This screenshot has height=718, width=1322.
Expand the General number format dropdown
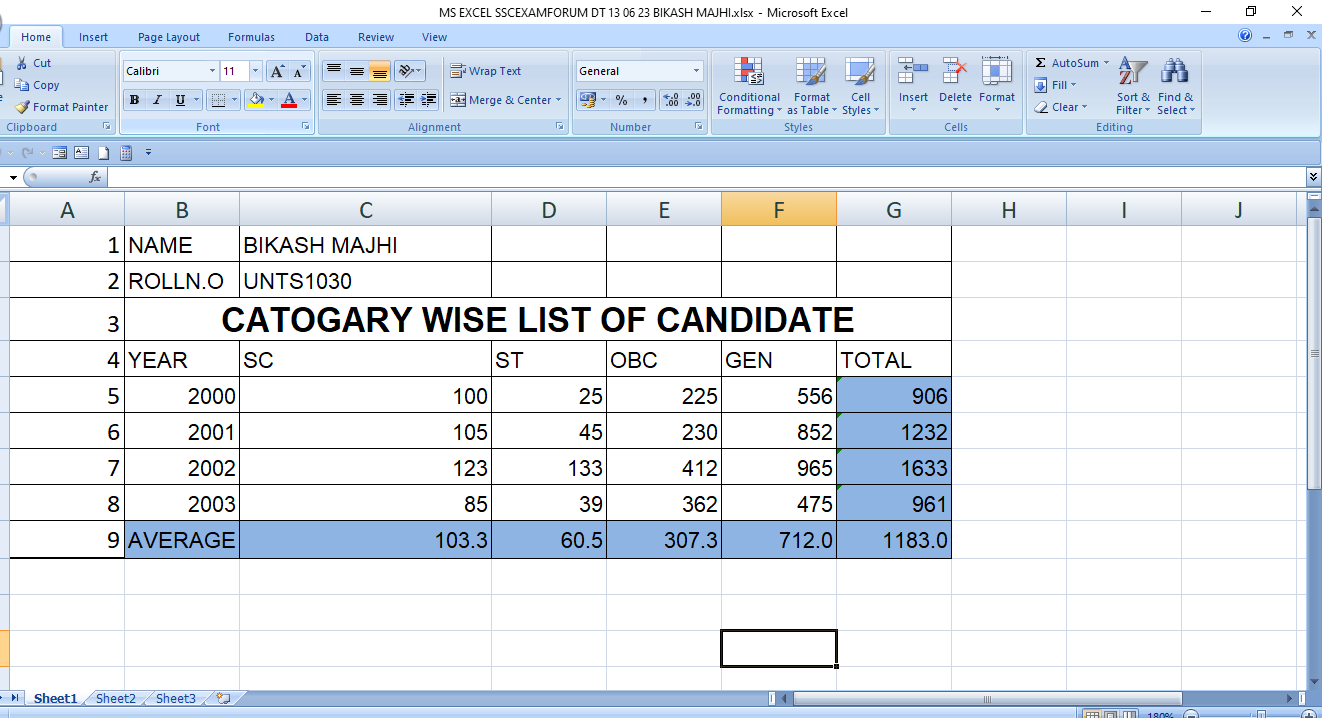pos(696,71)
